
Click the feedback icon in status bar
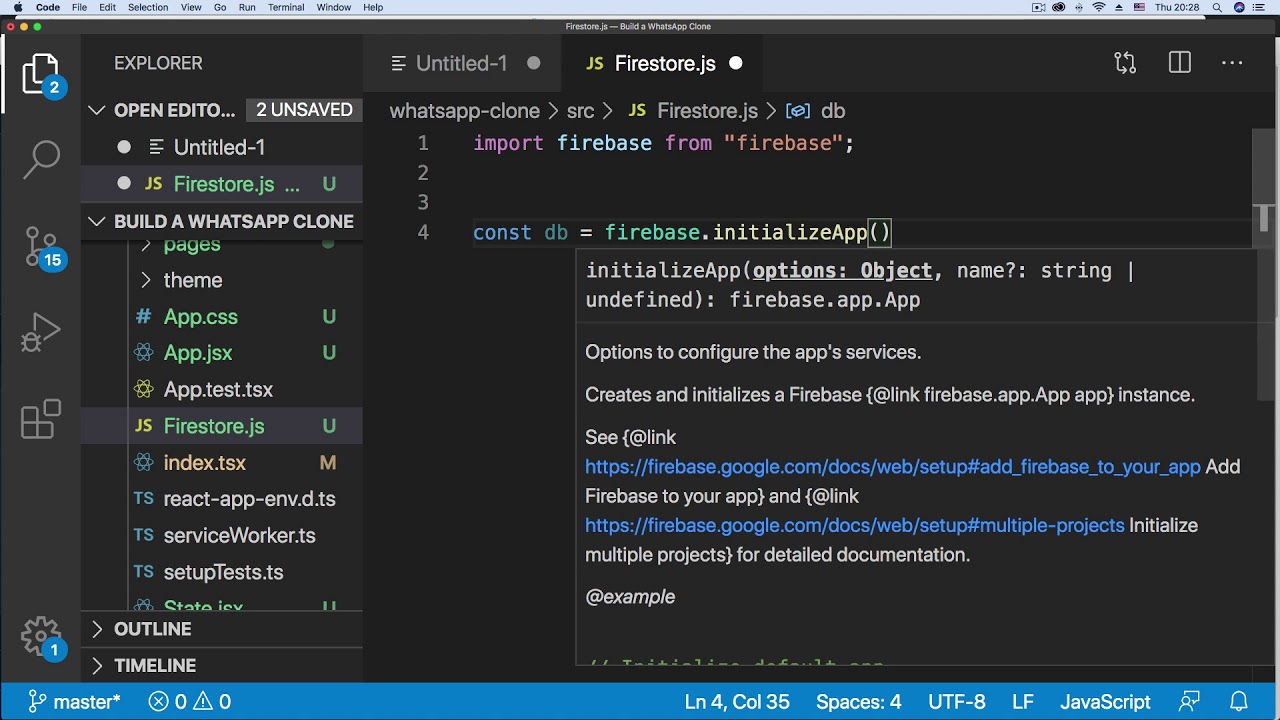(x=1190, y=701)
